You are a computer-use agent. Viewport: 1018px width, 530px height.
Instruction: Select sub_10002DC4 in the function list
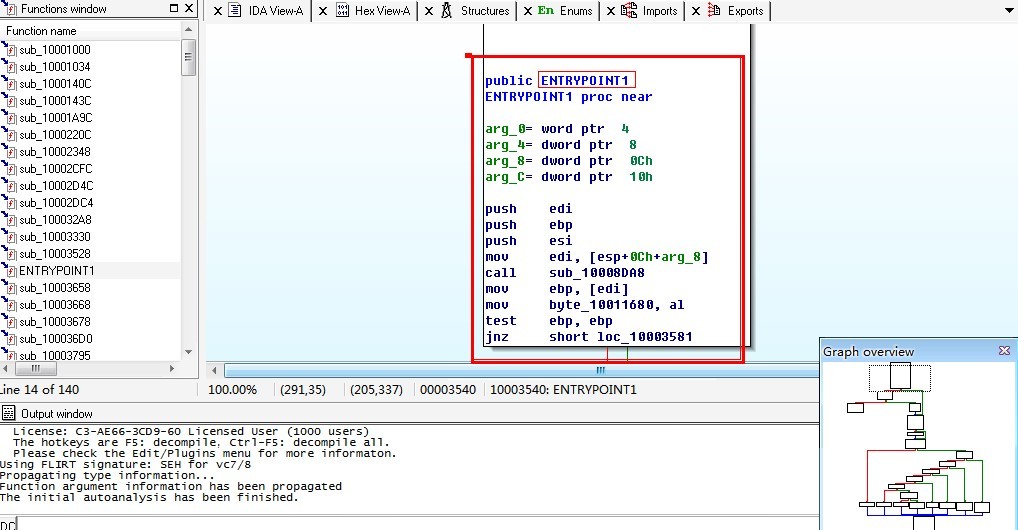[56, 203]
